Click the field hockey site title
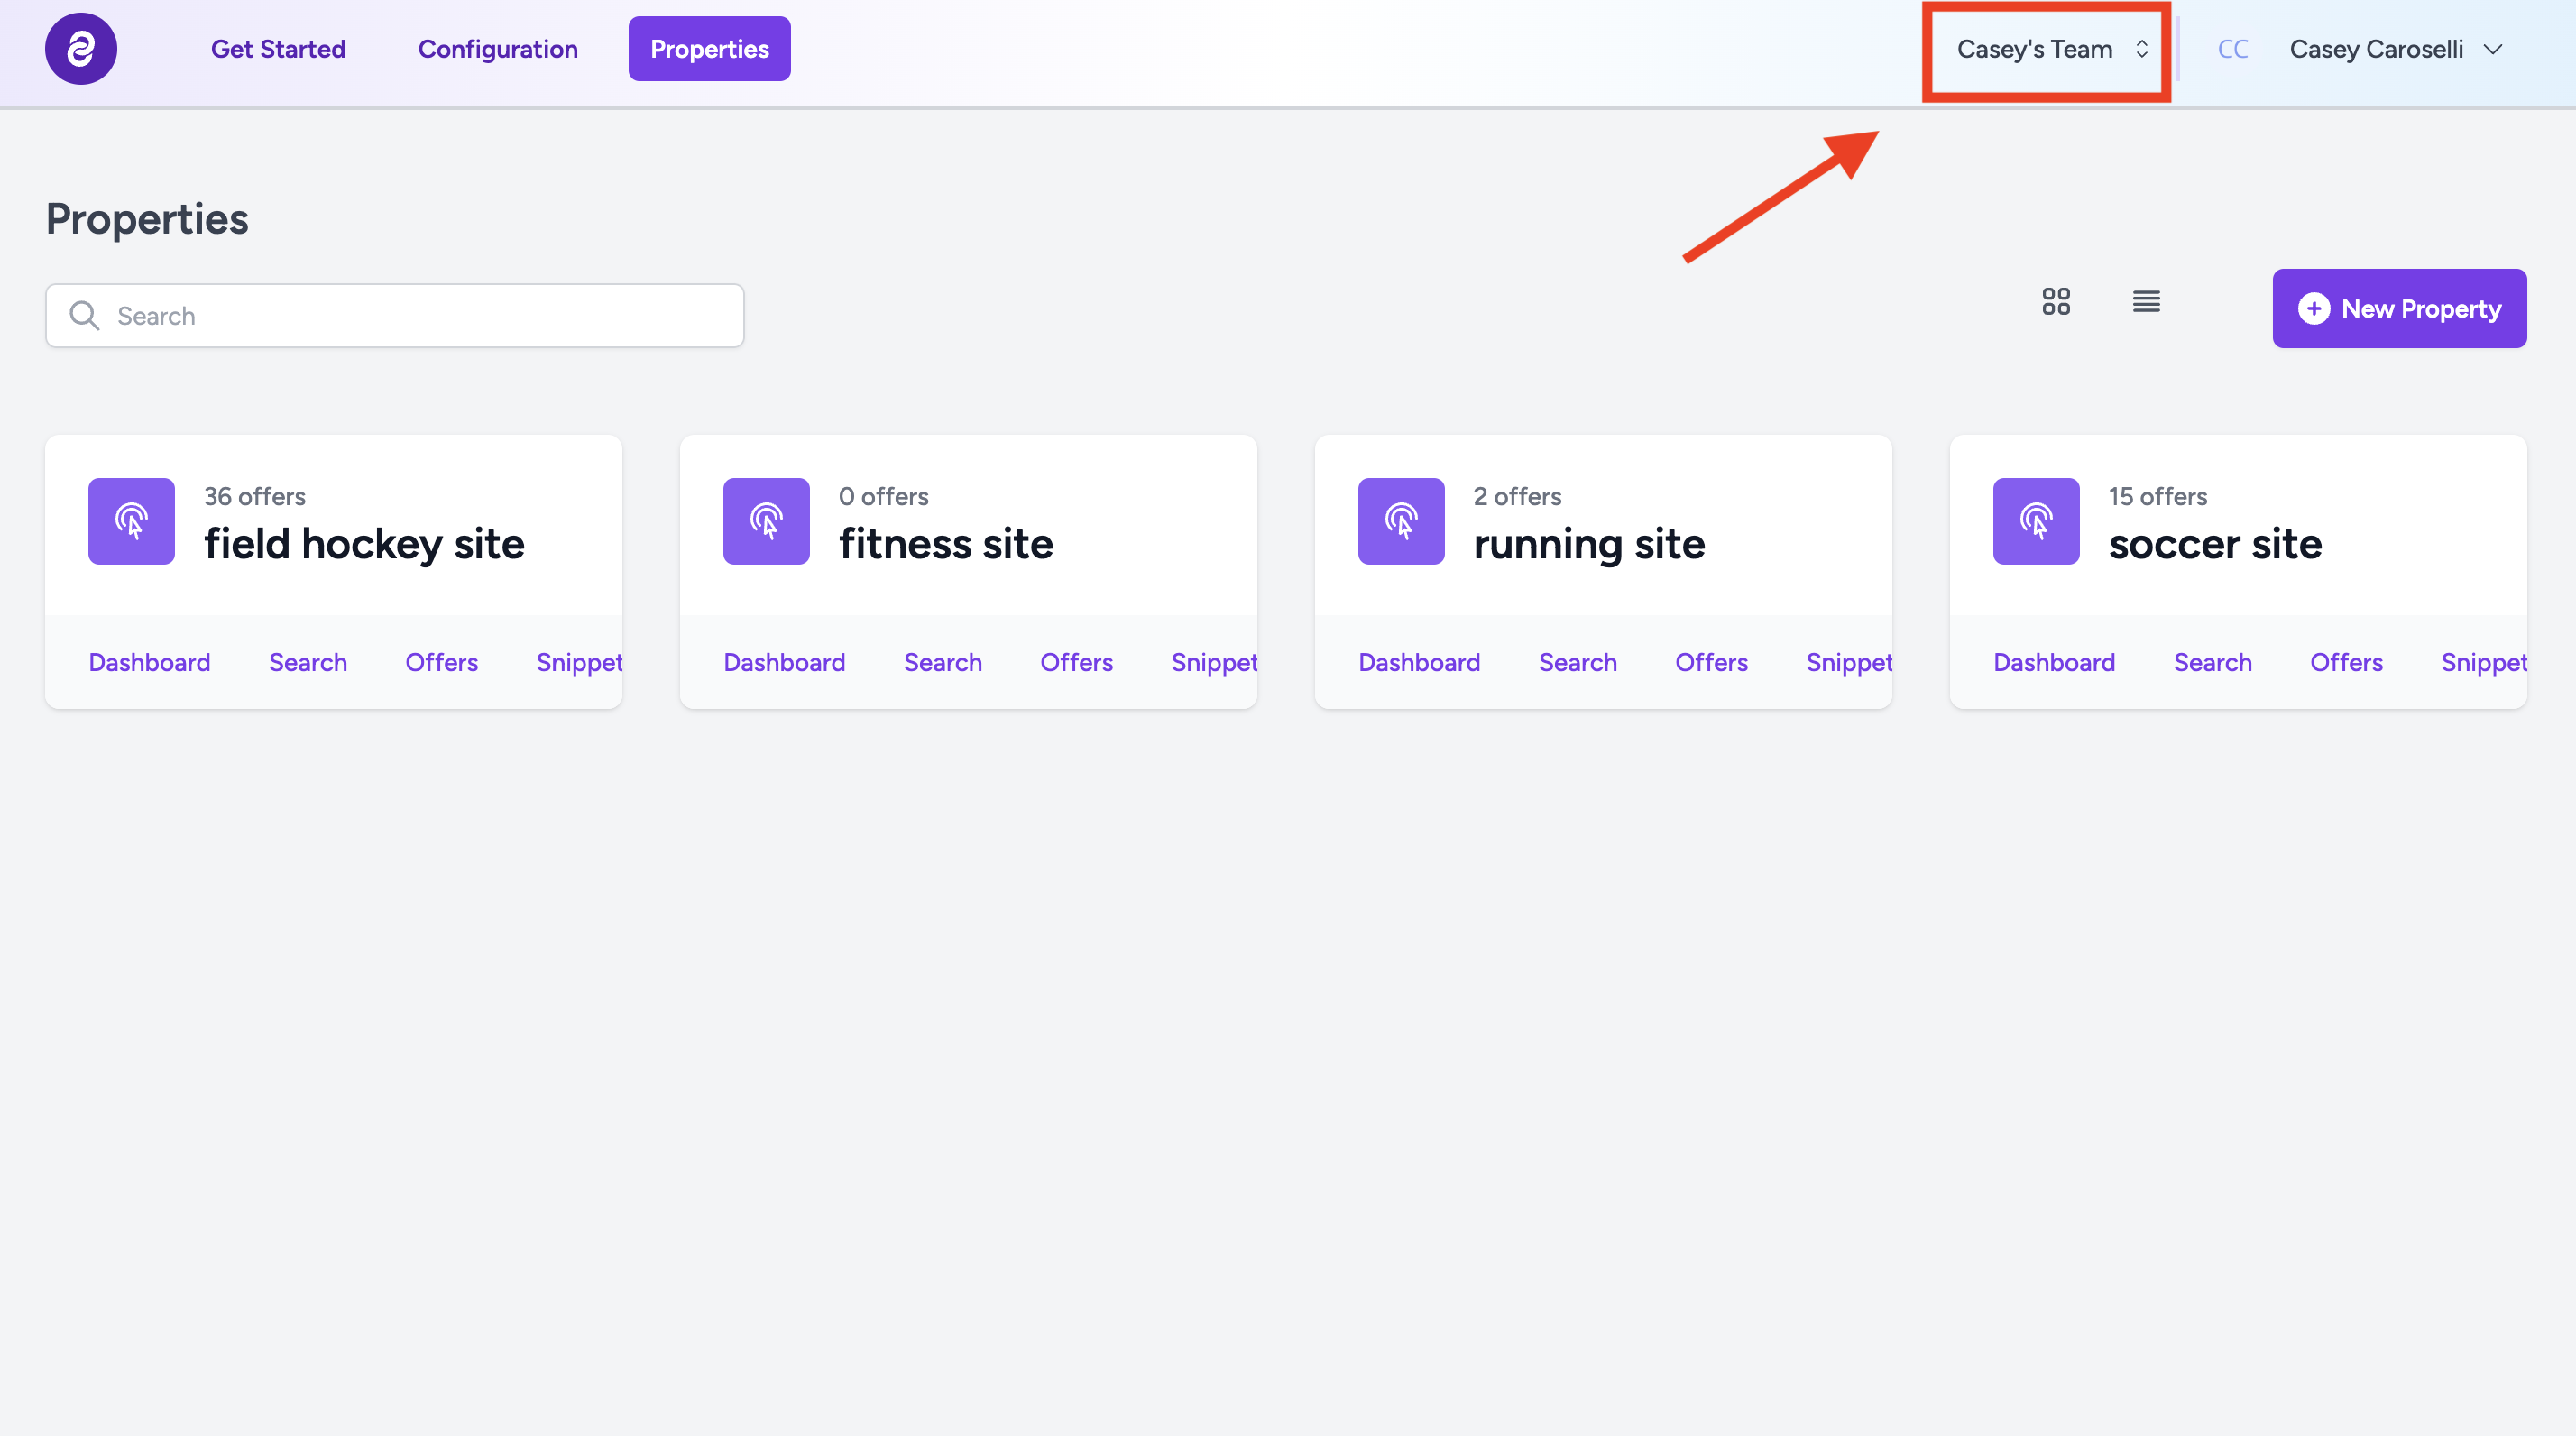Screen dimensions: 2576x1436 click(x=364, y=545)
